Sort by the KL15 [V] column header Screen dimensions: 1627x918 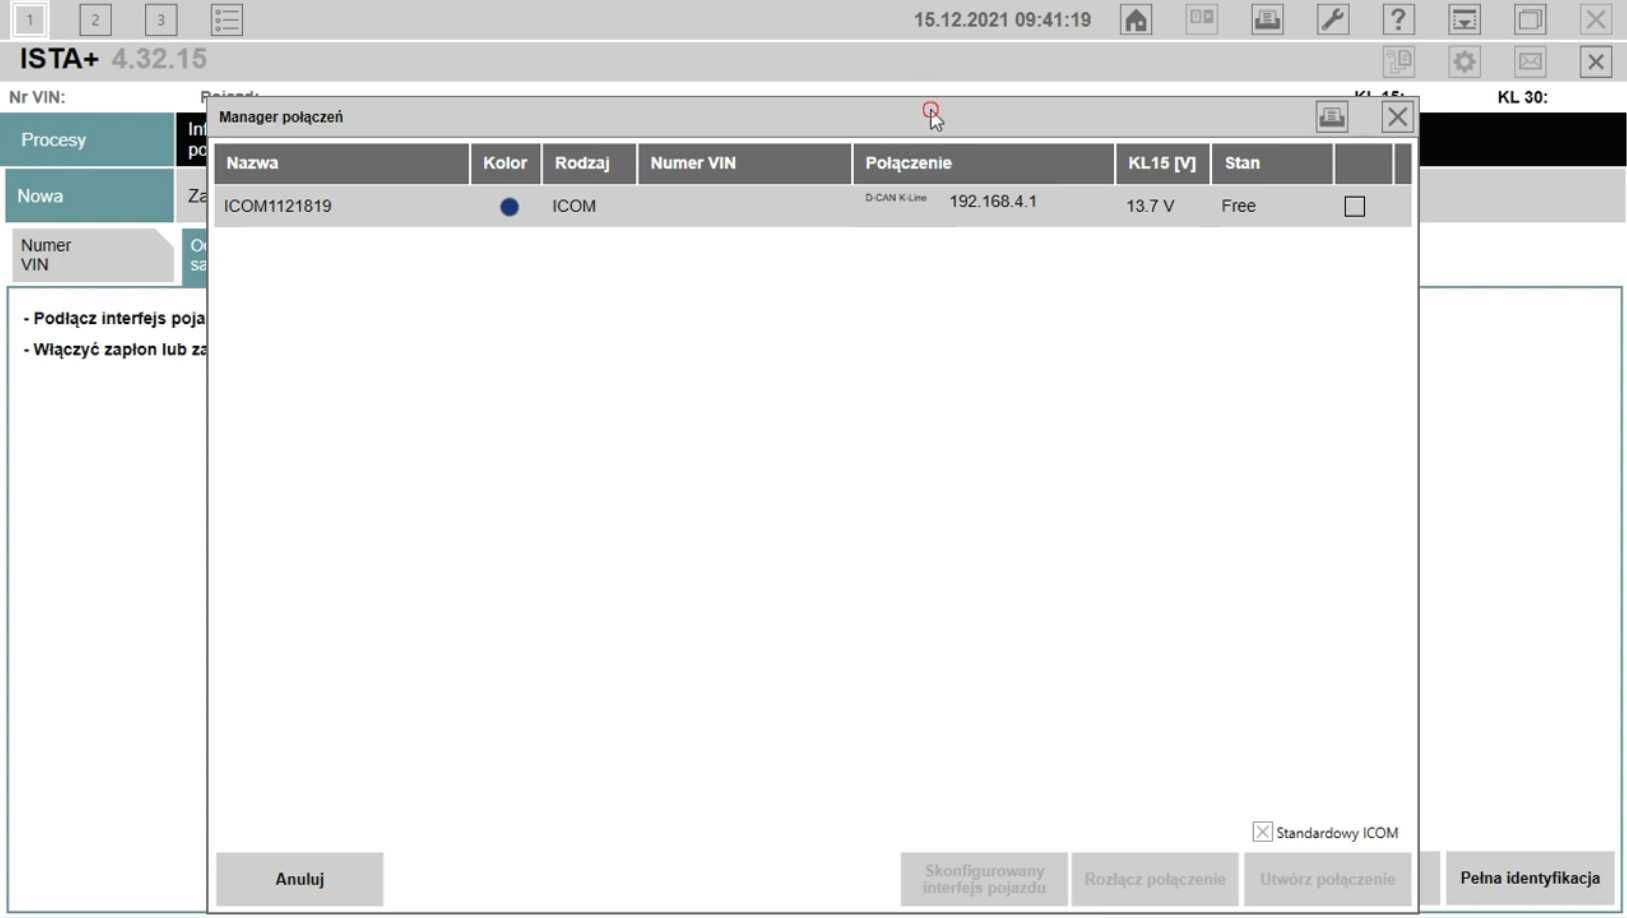[1162, 163]
